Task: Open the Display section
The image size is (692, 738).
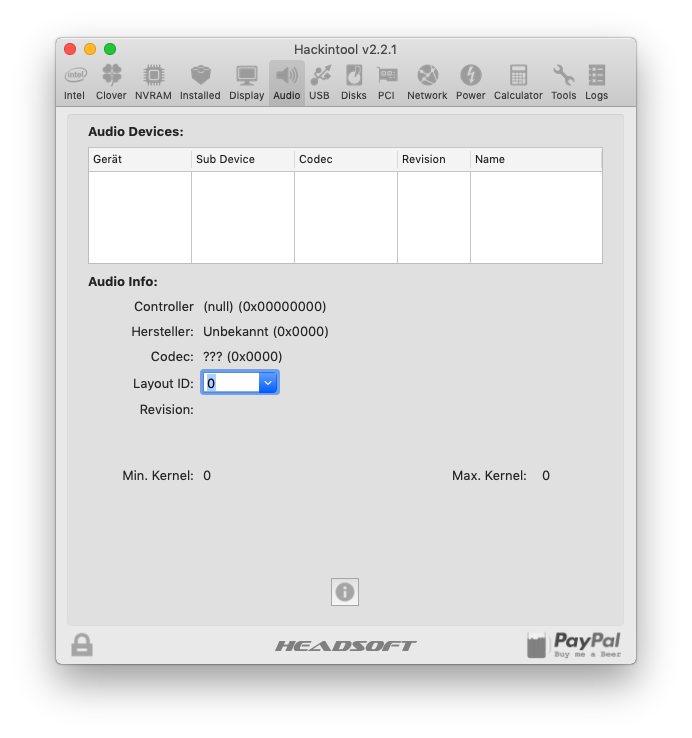Action: pos(246,83)
